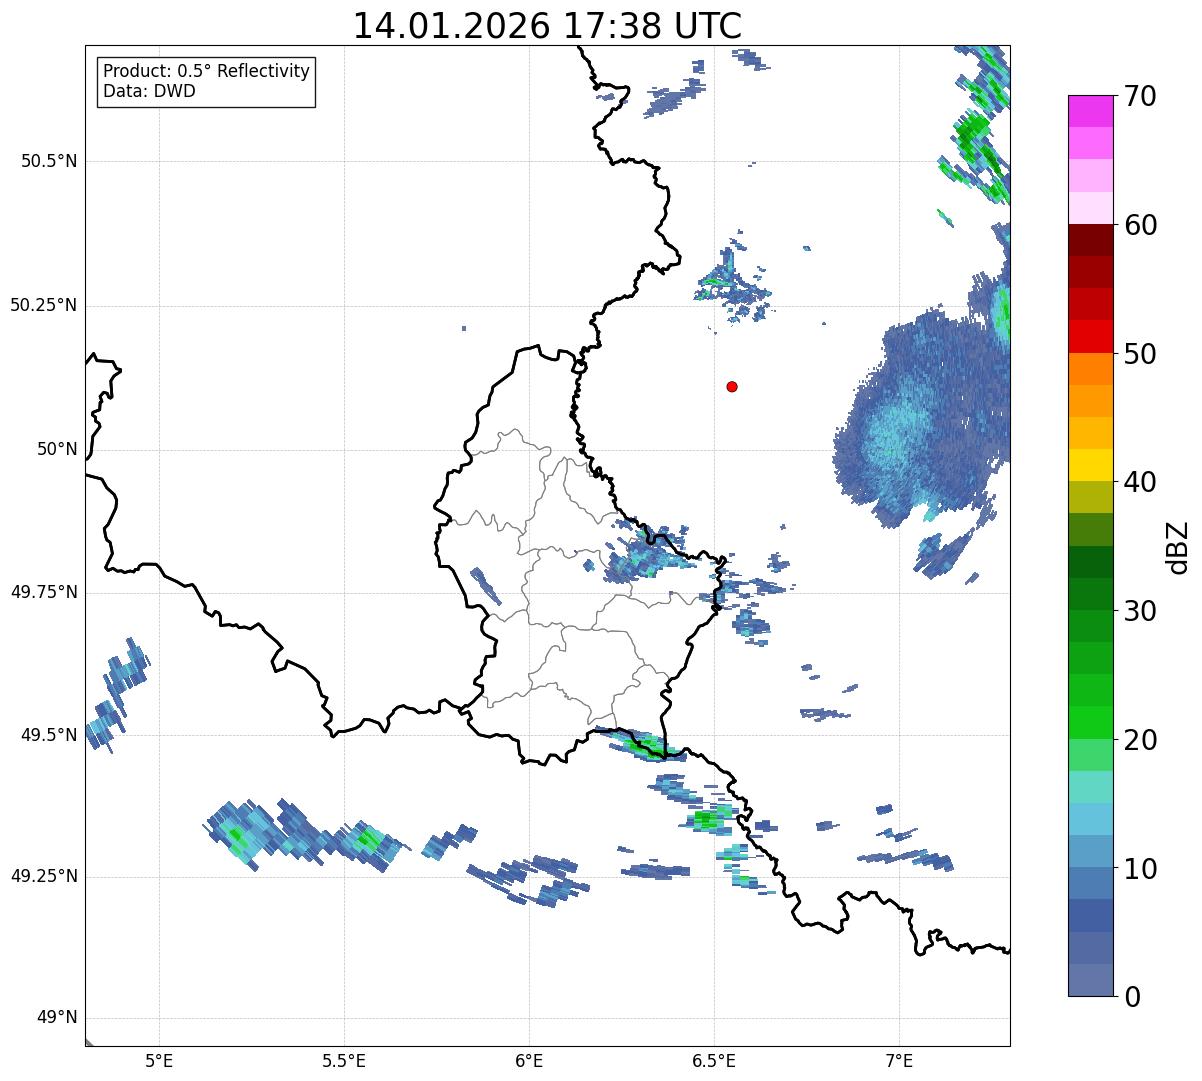Click the longitude label "5.5°E"
The height and width of the screenshot is (1081, 1202).
coord(344,1061)
